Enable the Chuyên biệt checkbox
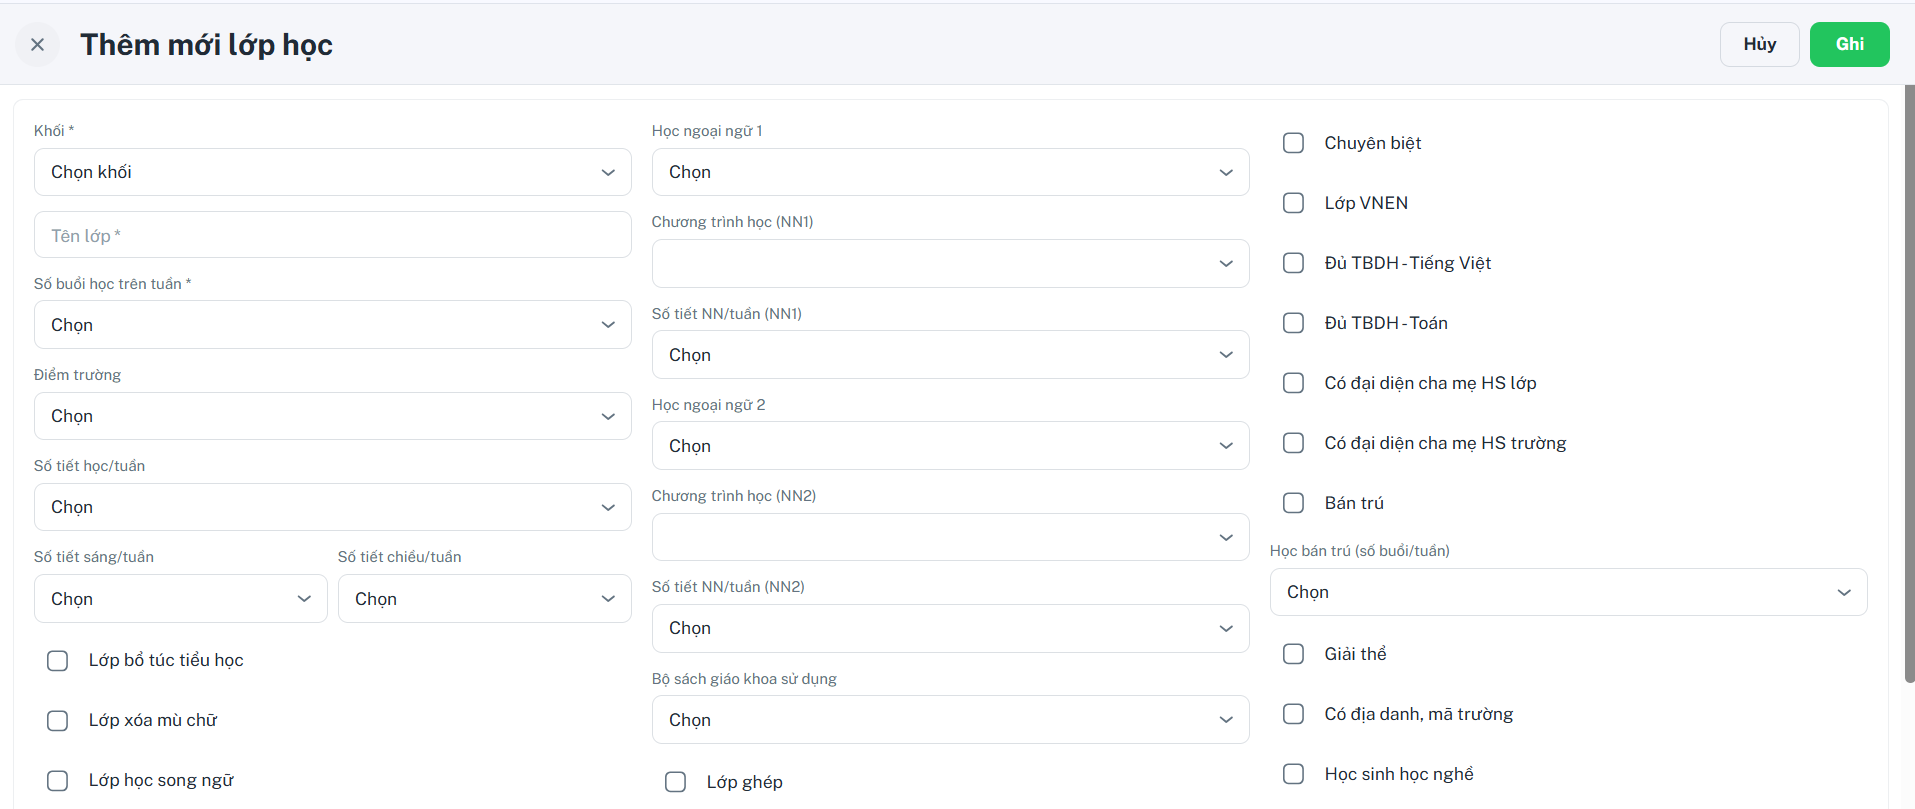Image resolution: width=1915 pixels, height=809 pixels. [1294, 143]
